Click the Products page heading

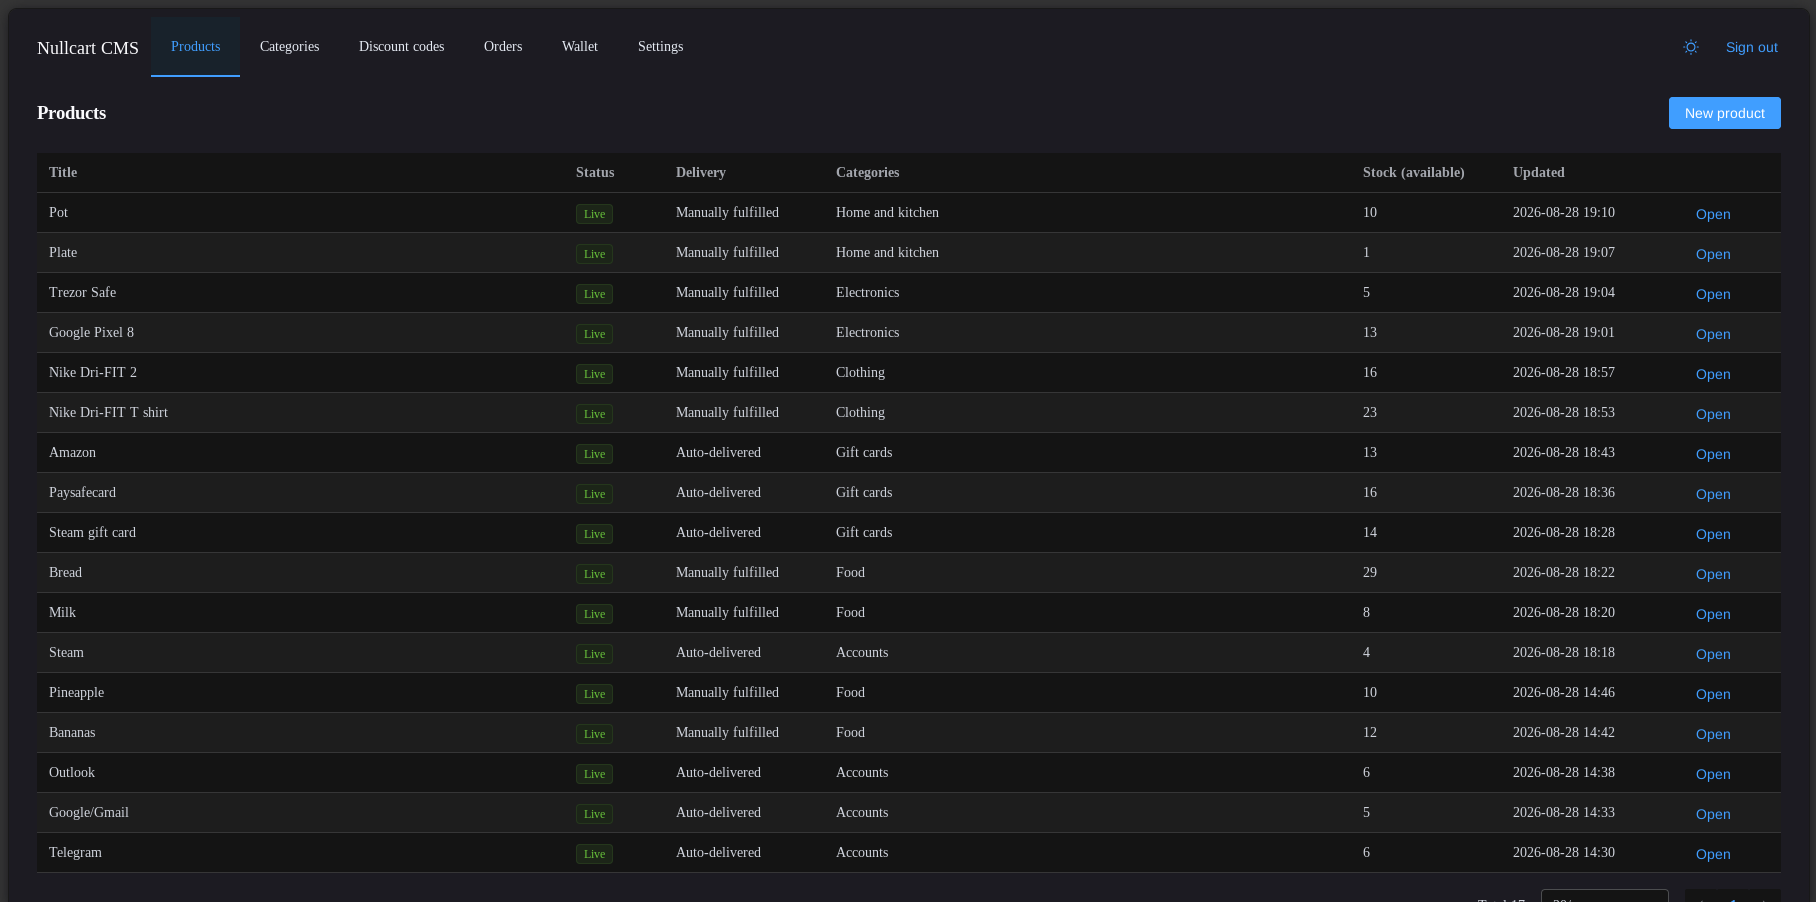71,113
